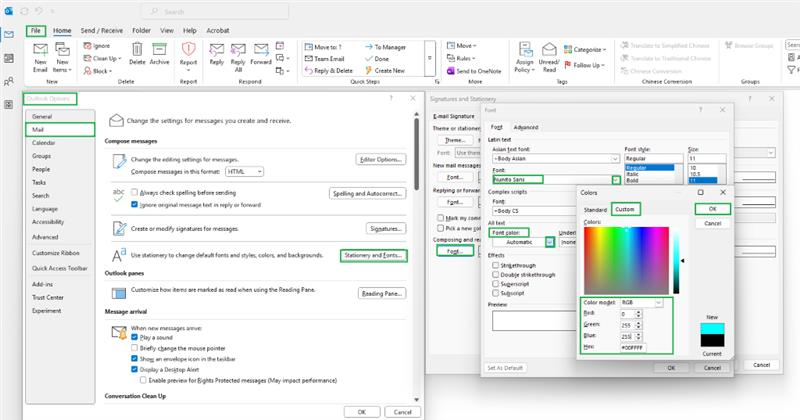
Task: Open the Latin Font name dropdown arrow
Action: pyautogui.click(x=616, y=180)
